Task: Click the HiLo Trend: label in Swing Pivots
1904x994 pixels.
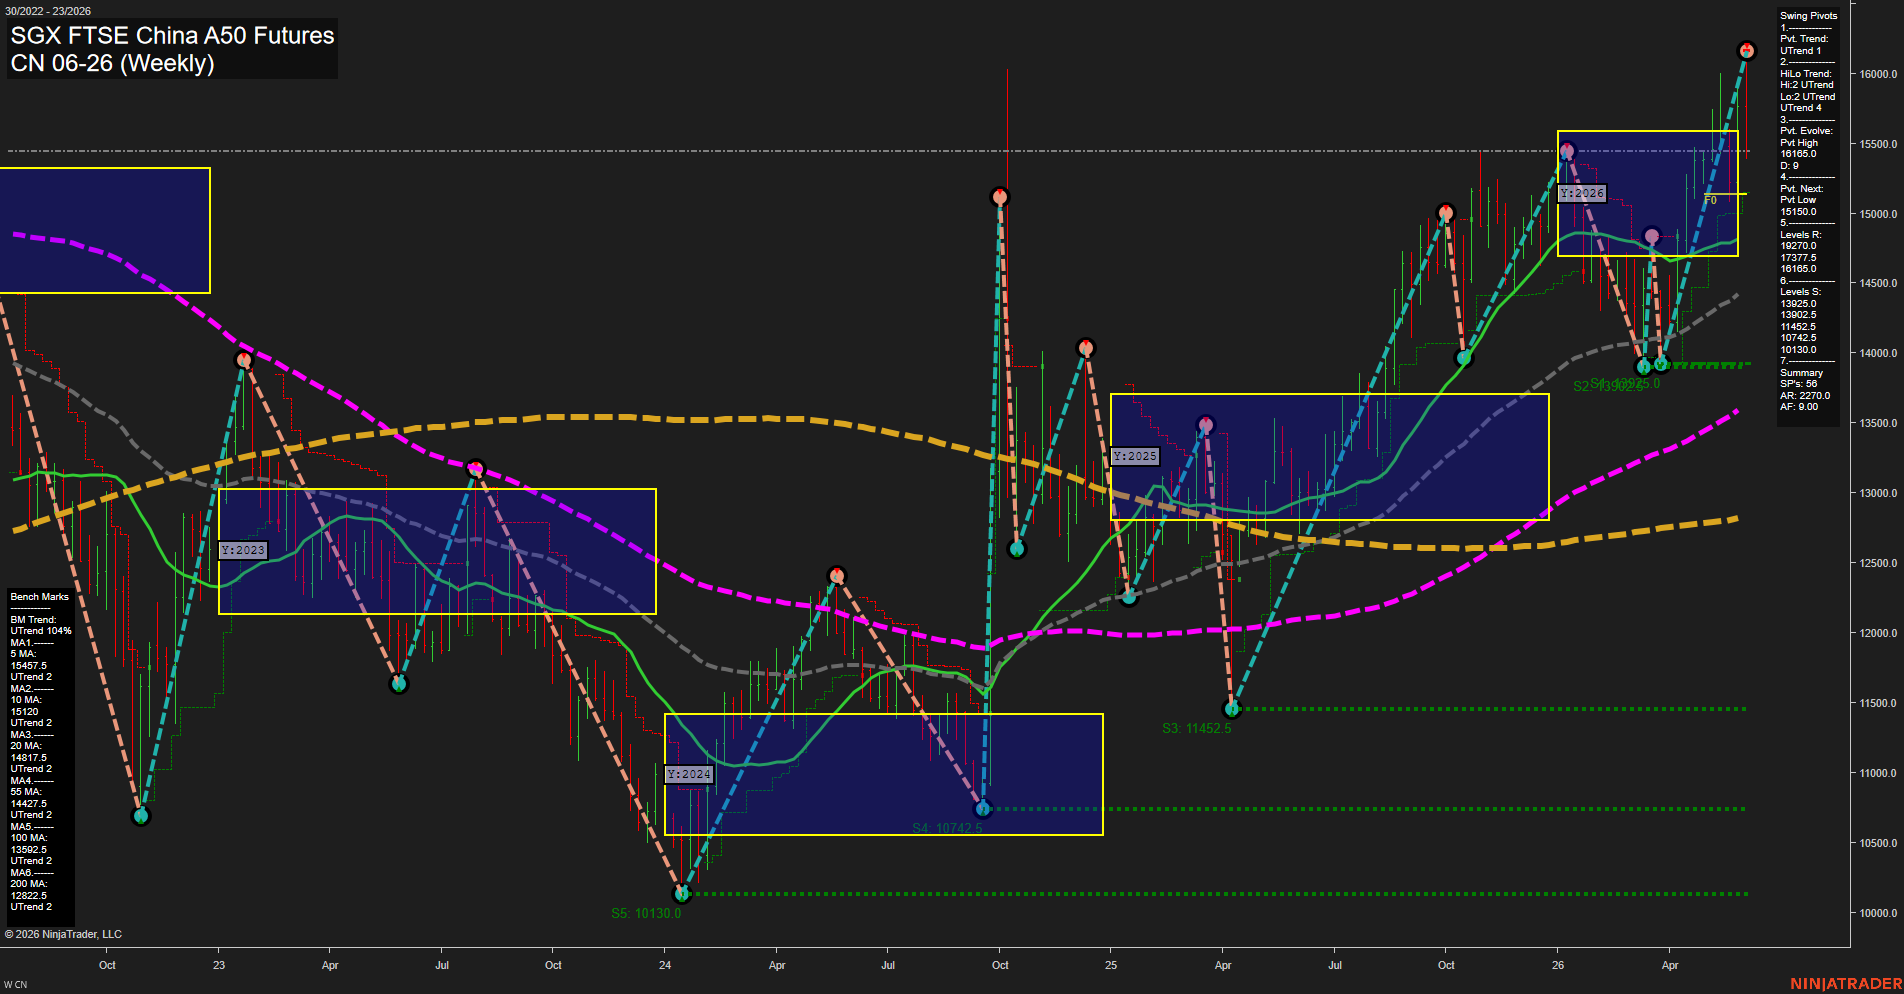Action: (x=1806, y=74)
